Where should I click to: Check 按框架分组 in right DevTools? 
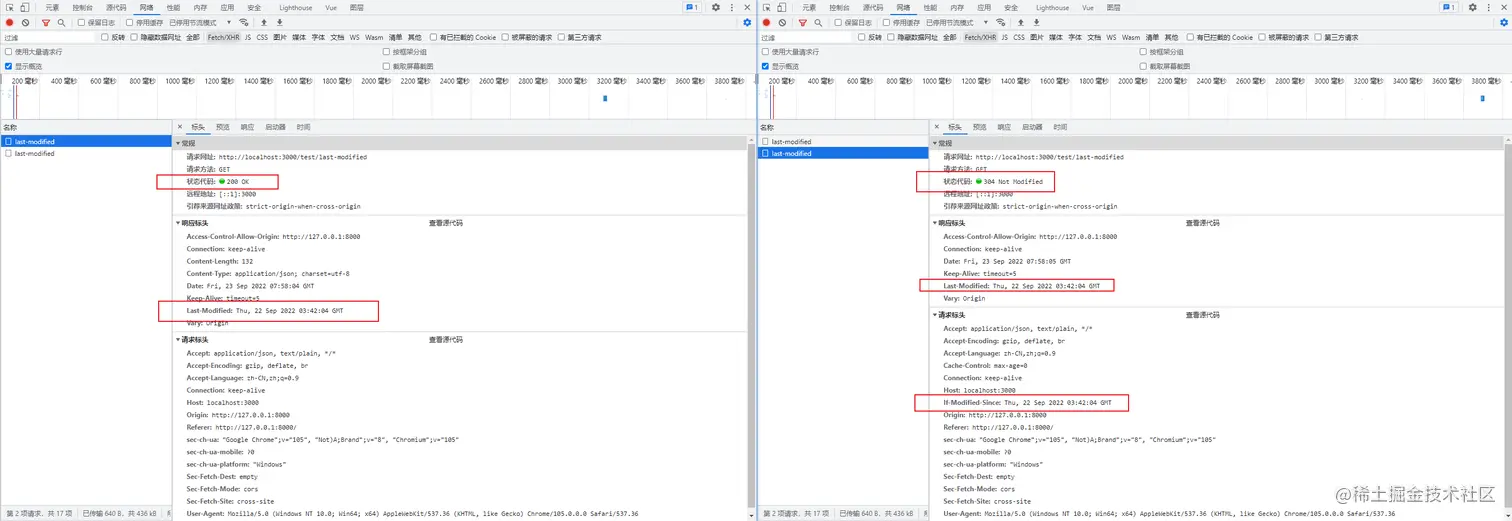(x=1144, y=52)
